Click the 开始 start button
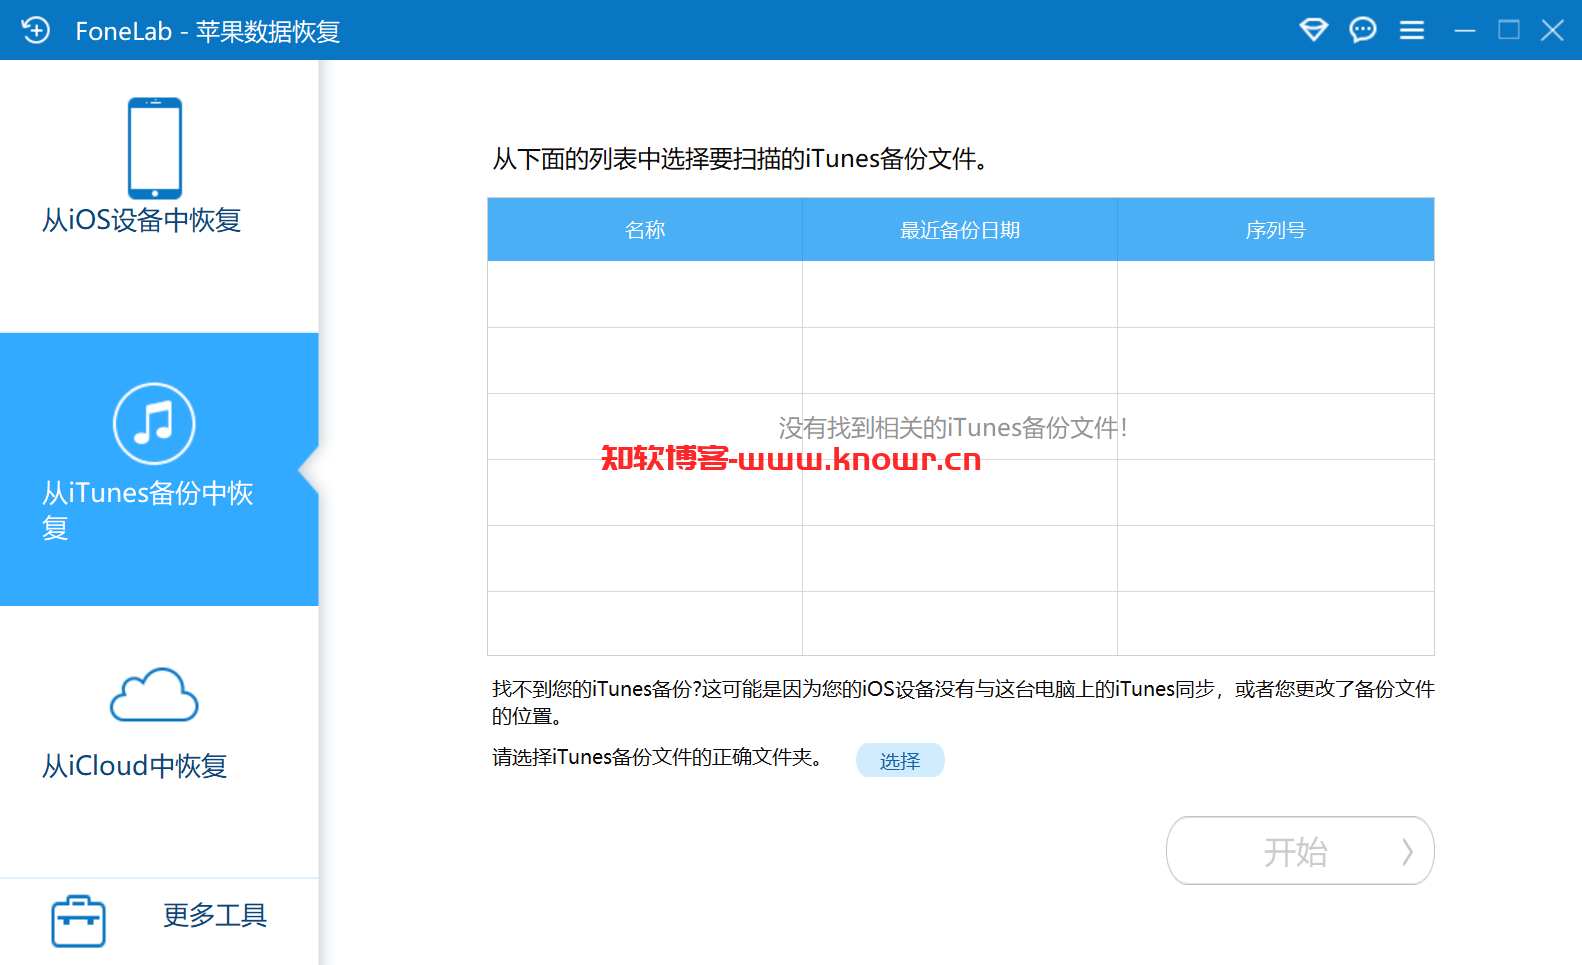This screenshot has height=965, width=1582. click(x=1300, y=851)
